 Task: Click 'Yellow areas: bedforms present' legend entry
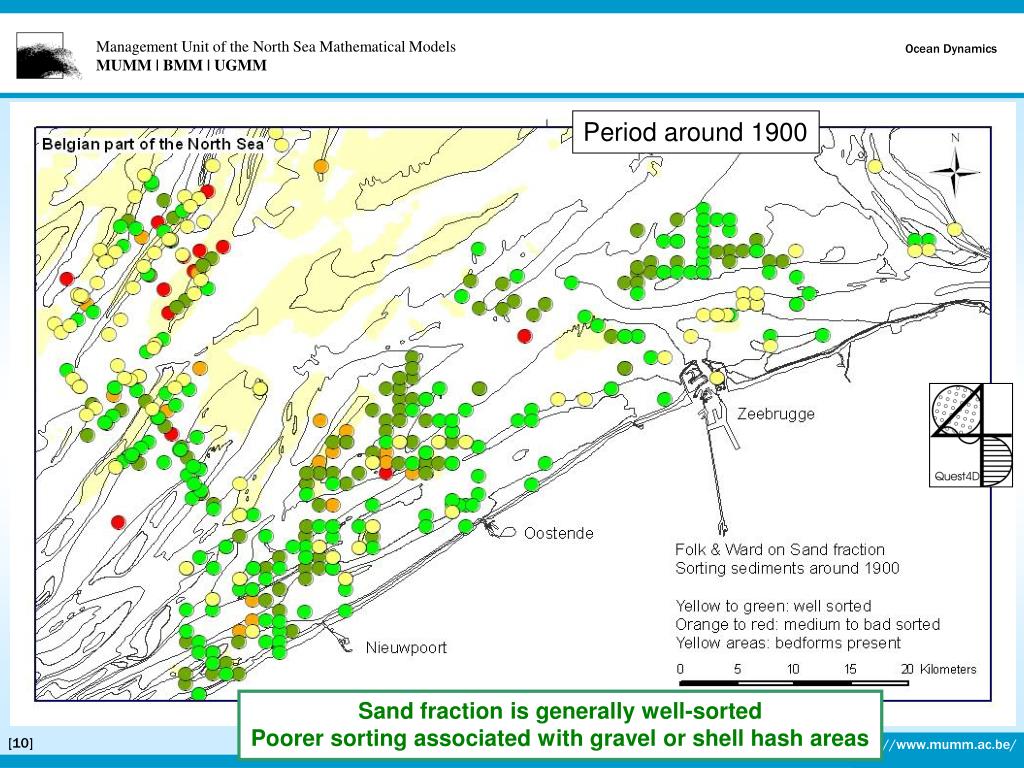(788, 643)
